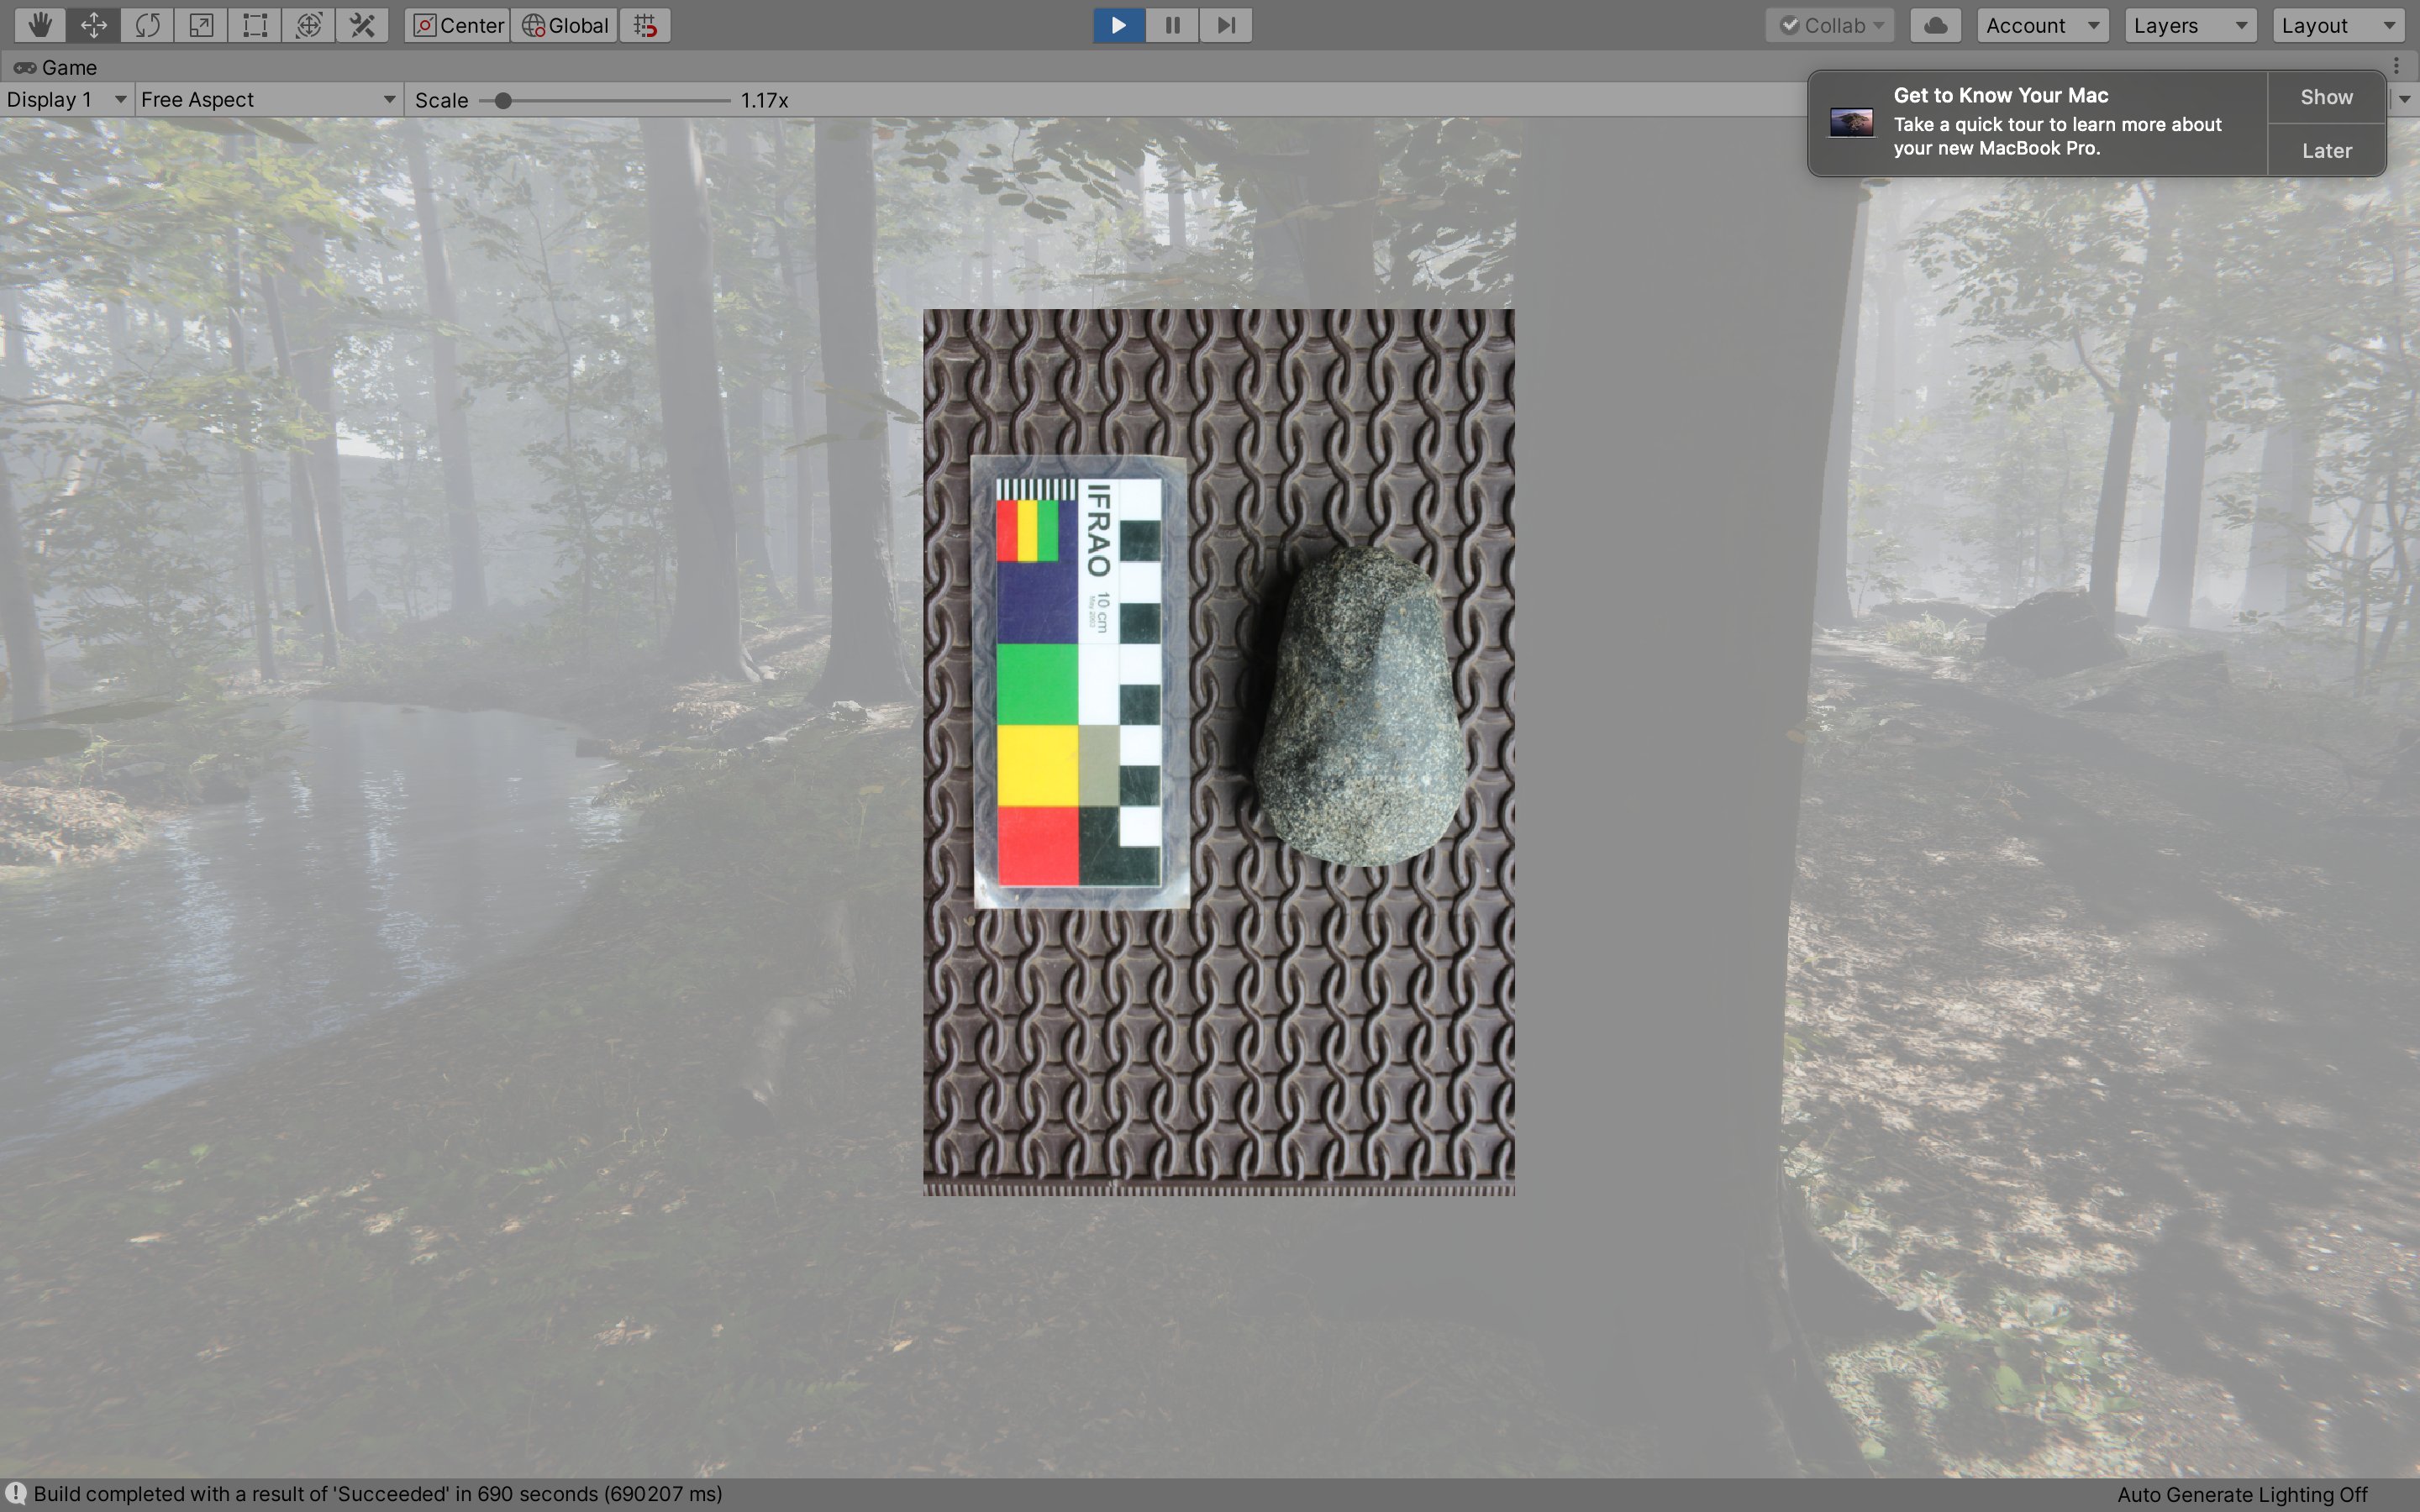Toggle grid snapping icon
This screenshot has height=1512, width=2420.
[x=645, y=25]
